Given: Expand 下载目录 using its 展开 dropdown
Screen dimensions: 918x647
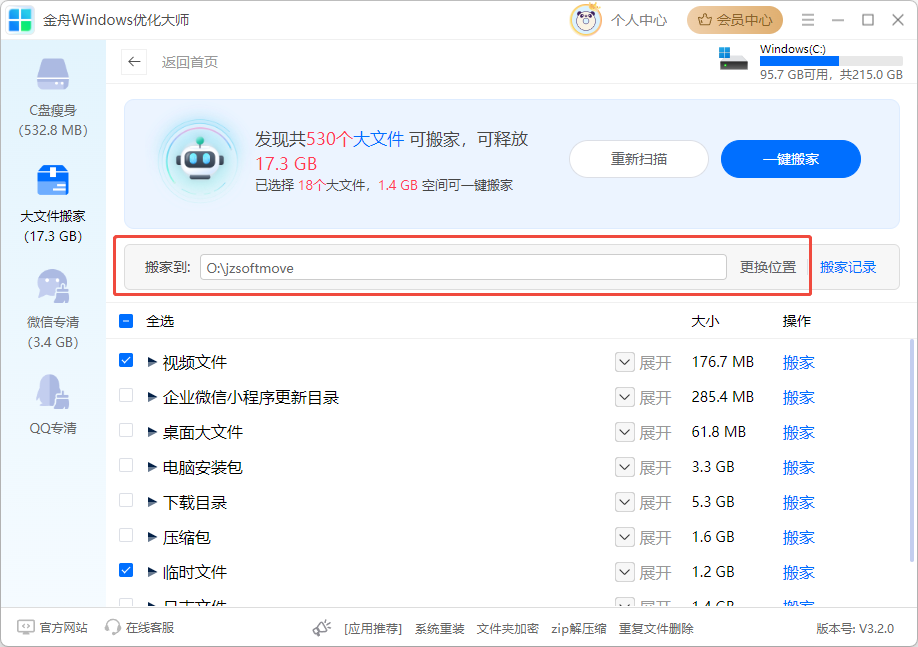Looking at the screenshot, I should pyautogui.click(x=625, y=502).
